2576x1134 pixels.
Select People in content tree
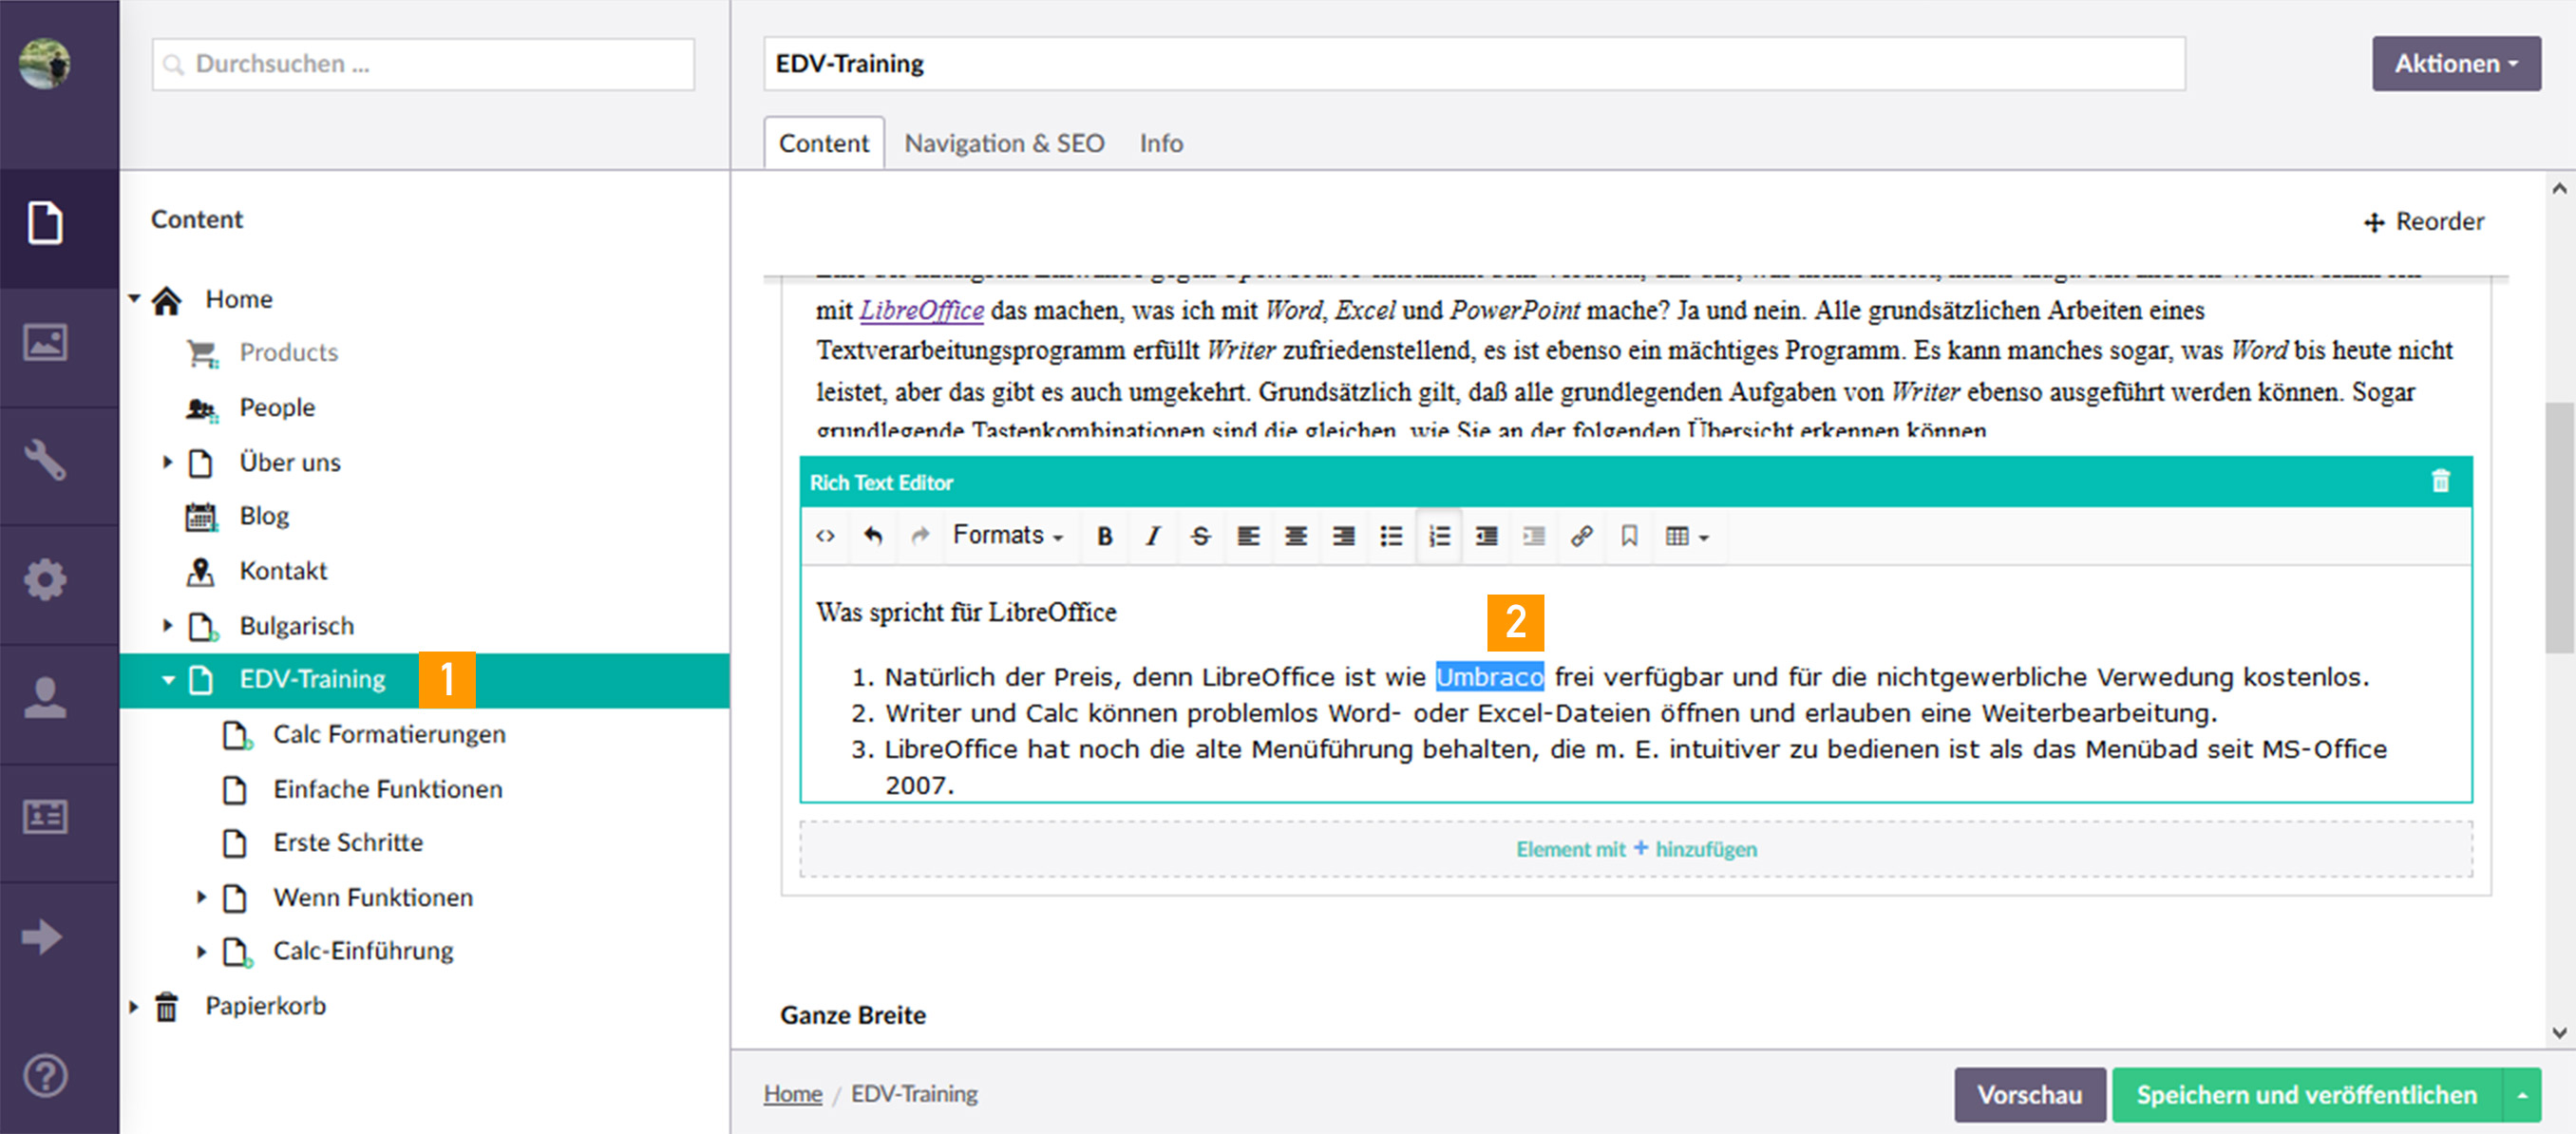click(x=277, y=407)
